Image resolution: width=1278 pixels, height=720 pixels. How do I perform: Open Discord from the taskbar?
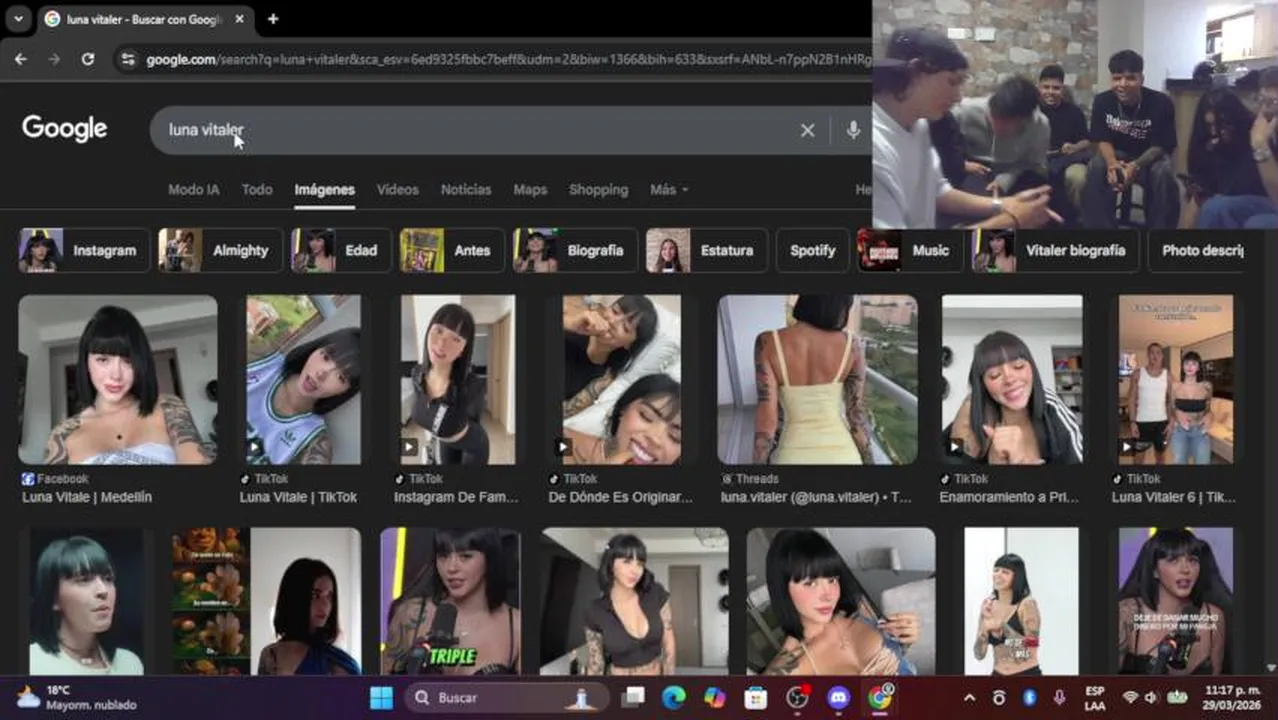(839, 697)
